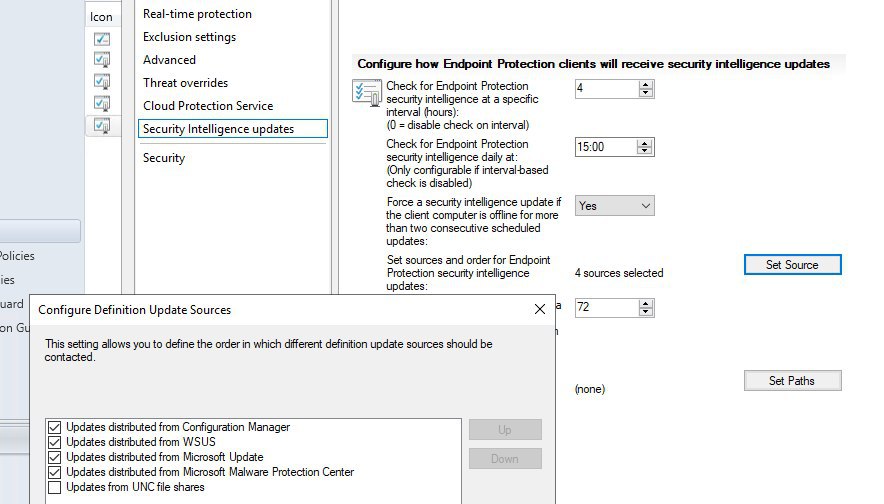The image size is (884, 504).
Task: Toggle Microsoft Malware Protection Center updates checkbox
Action: (54, 472)
